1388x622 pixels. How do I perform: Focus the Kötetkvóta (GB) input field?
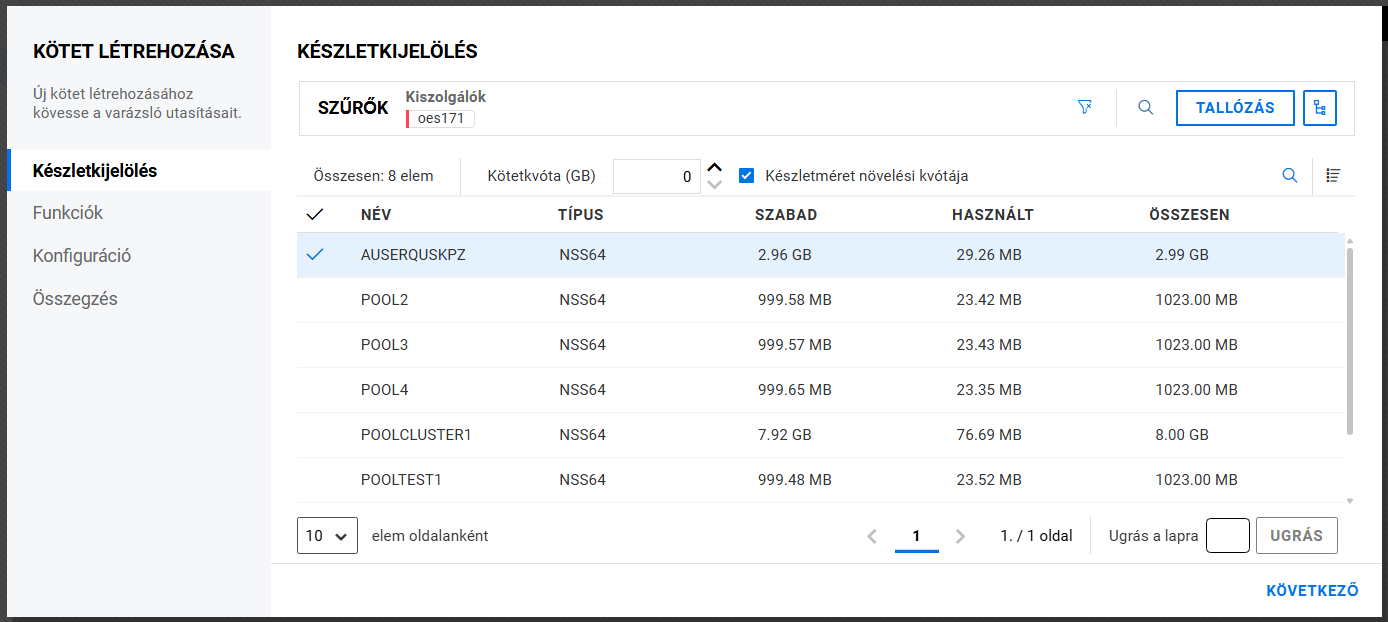pyautogui.click(x=657, y=176)
